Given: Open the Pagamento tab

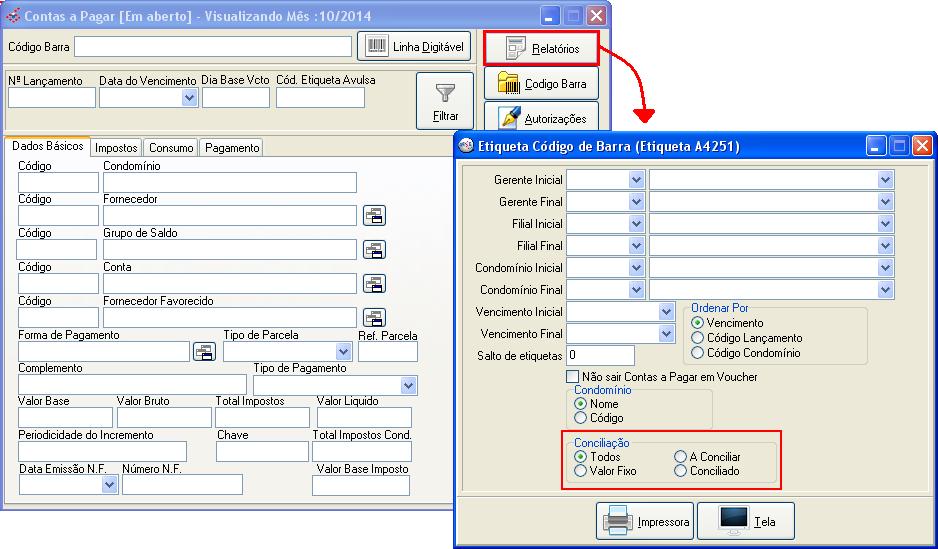Looking at the screenshot, I should pyautogui.click(x=232, y=148).
